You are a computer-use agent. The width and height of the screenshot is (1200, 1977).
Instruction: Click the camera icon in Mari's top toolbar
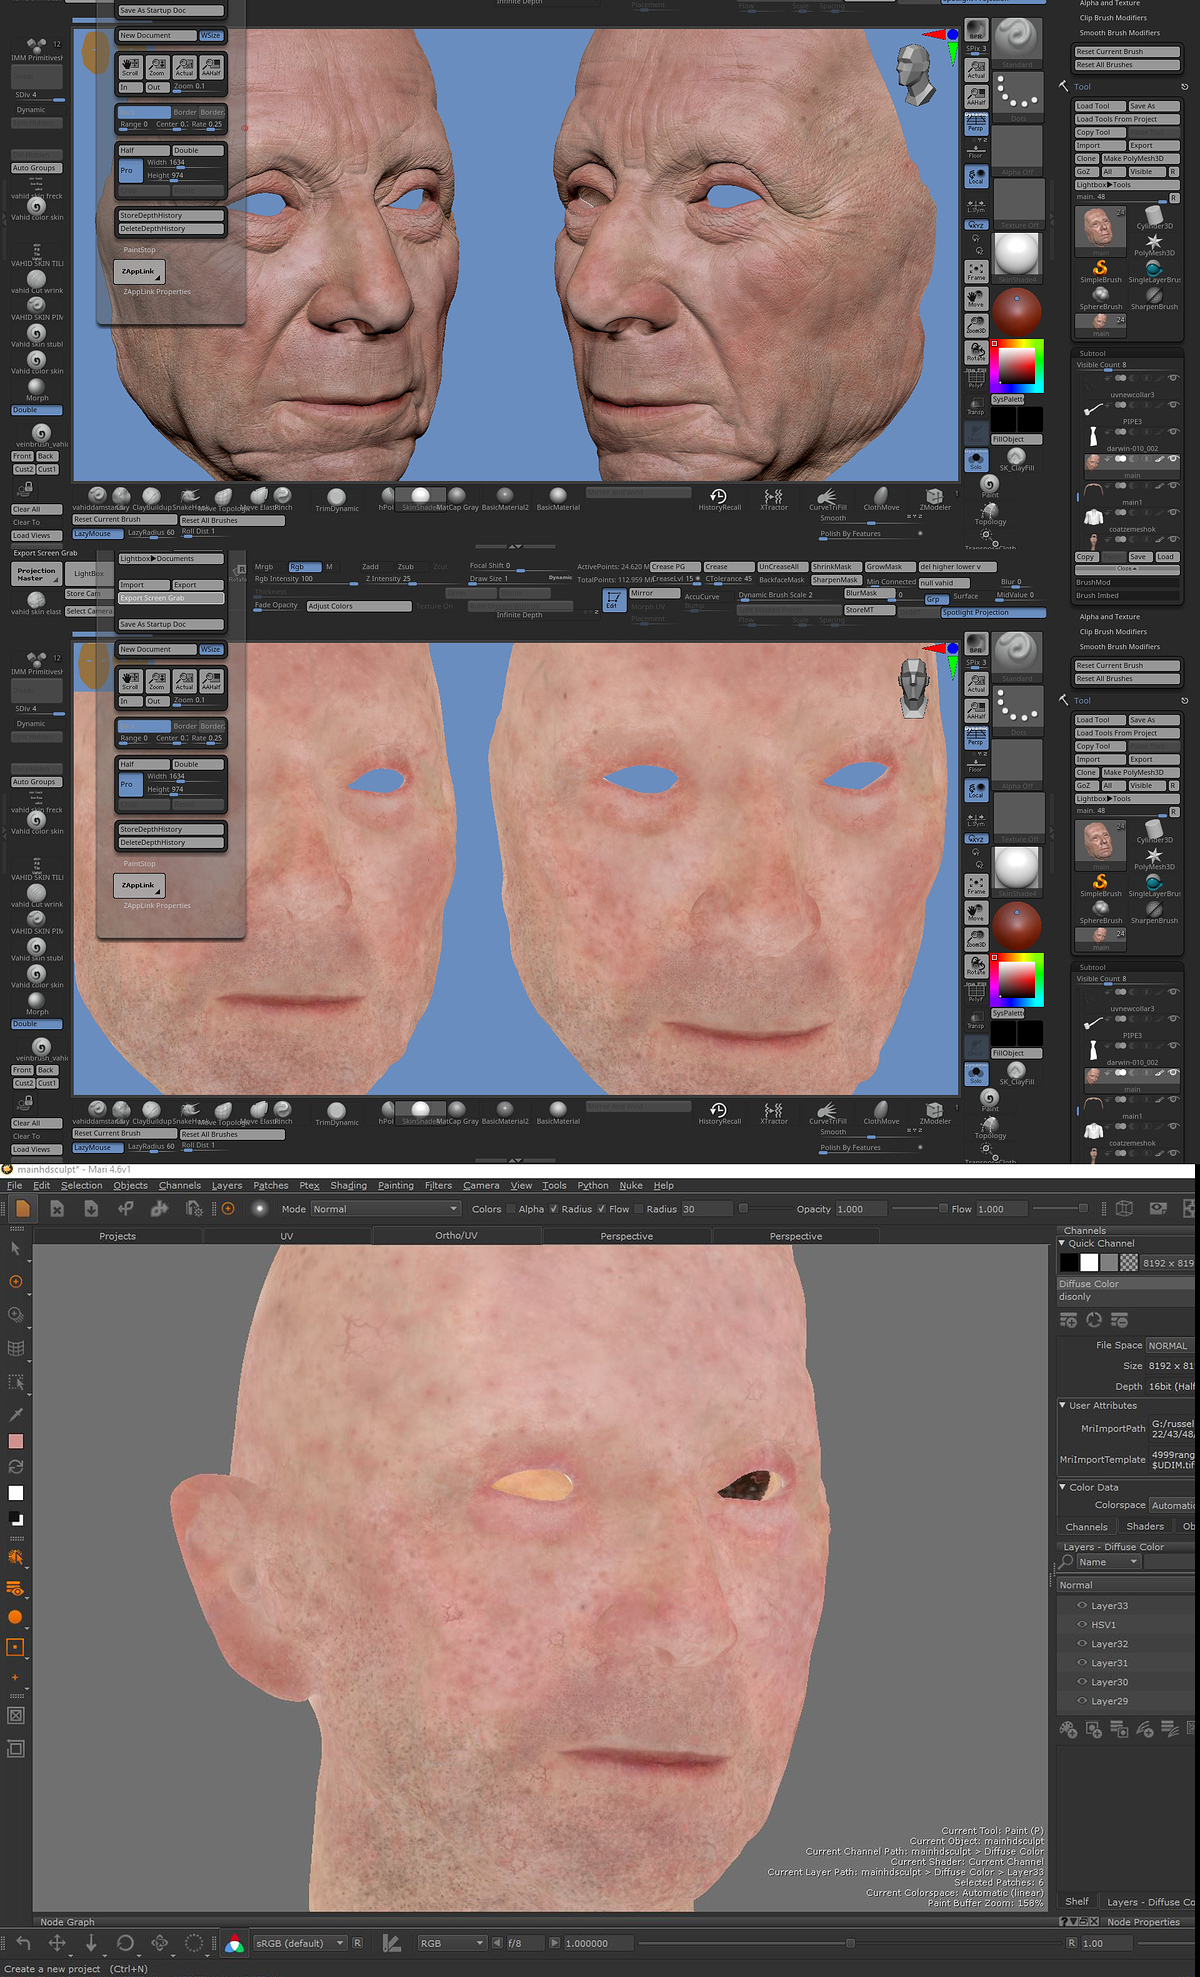pyautogui.click(x=1158, y=1209)
